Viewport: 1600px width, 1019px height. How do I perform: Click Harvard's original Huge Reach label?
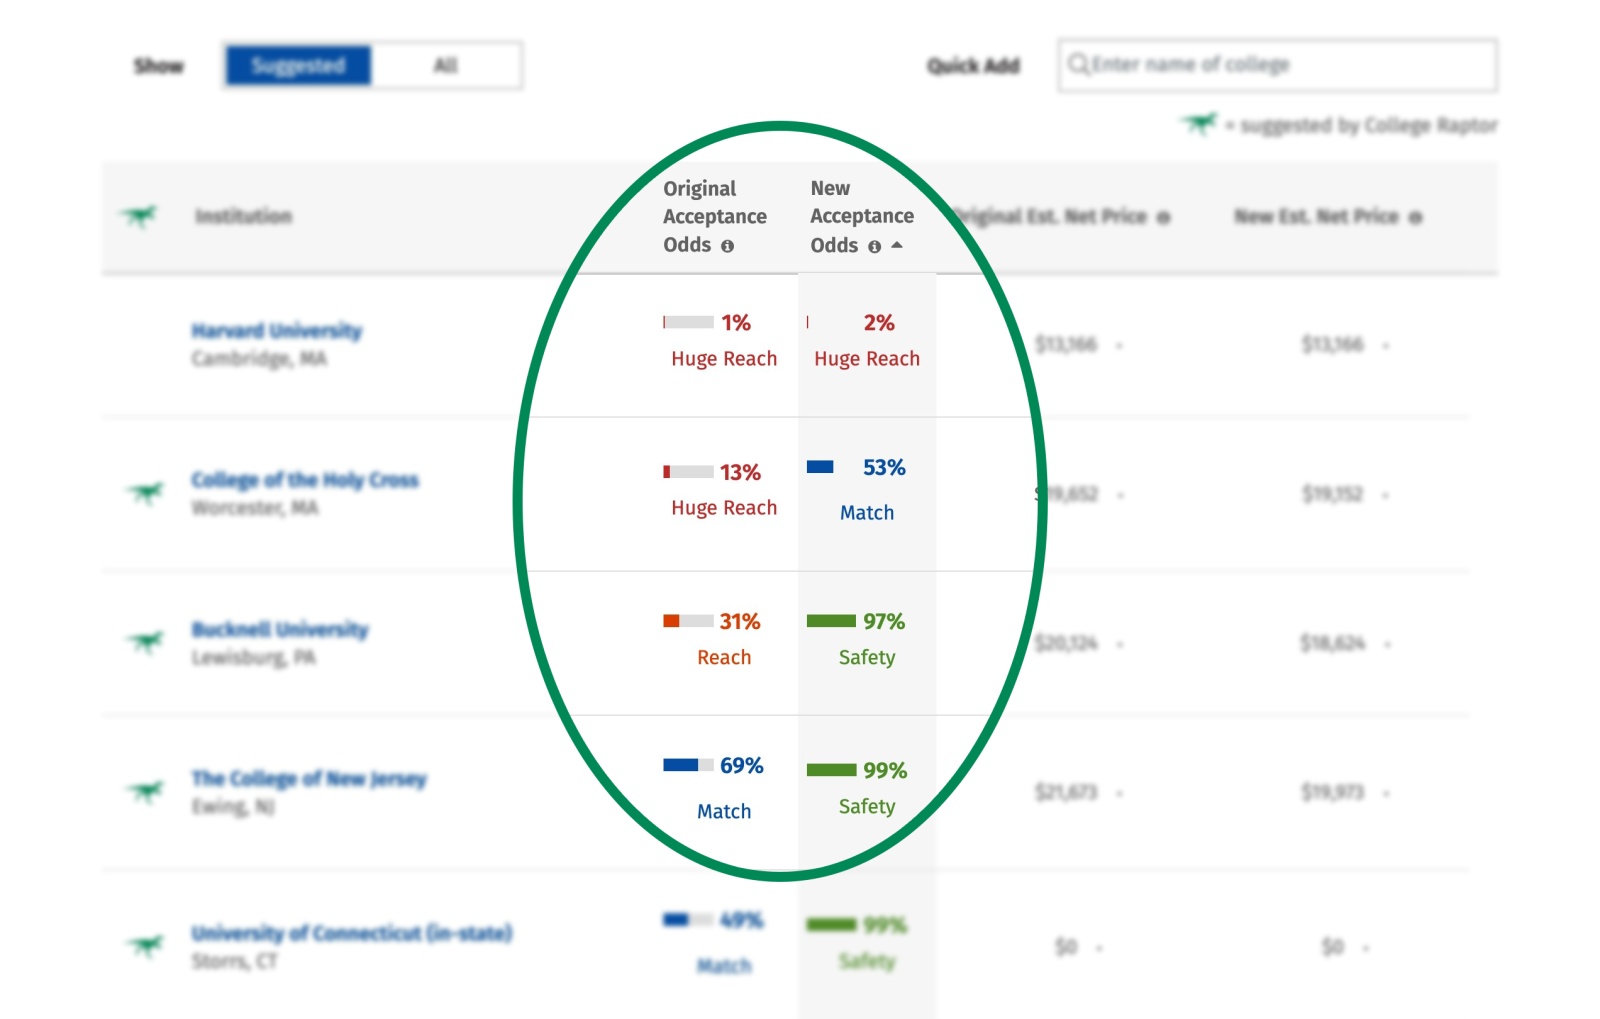[x=724, y=358]
